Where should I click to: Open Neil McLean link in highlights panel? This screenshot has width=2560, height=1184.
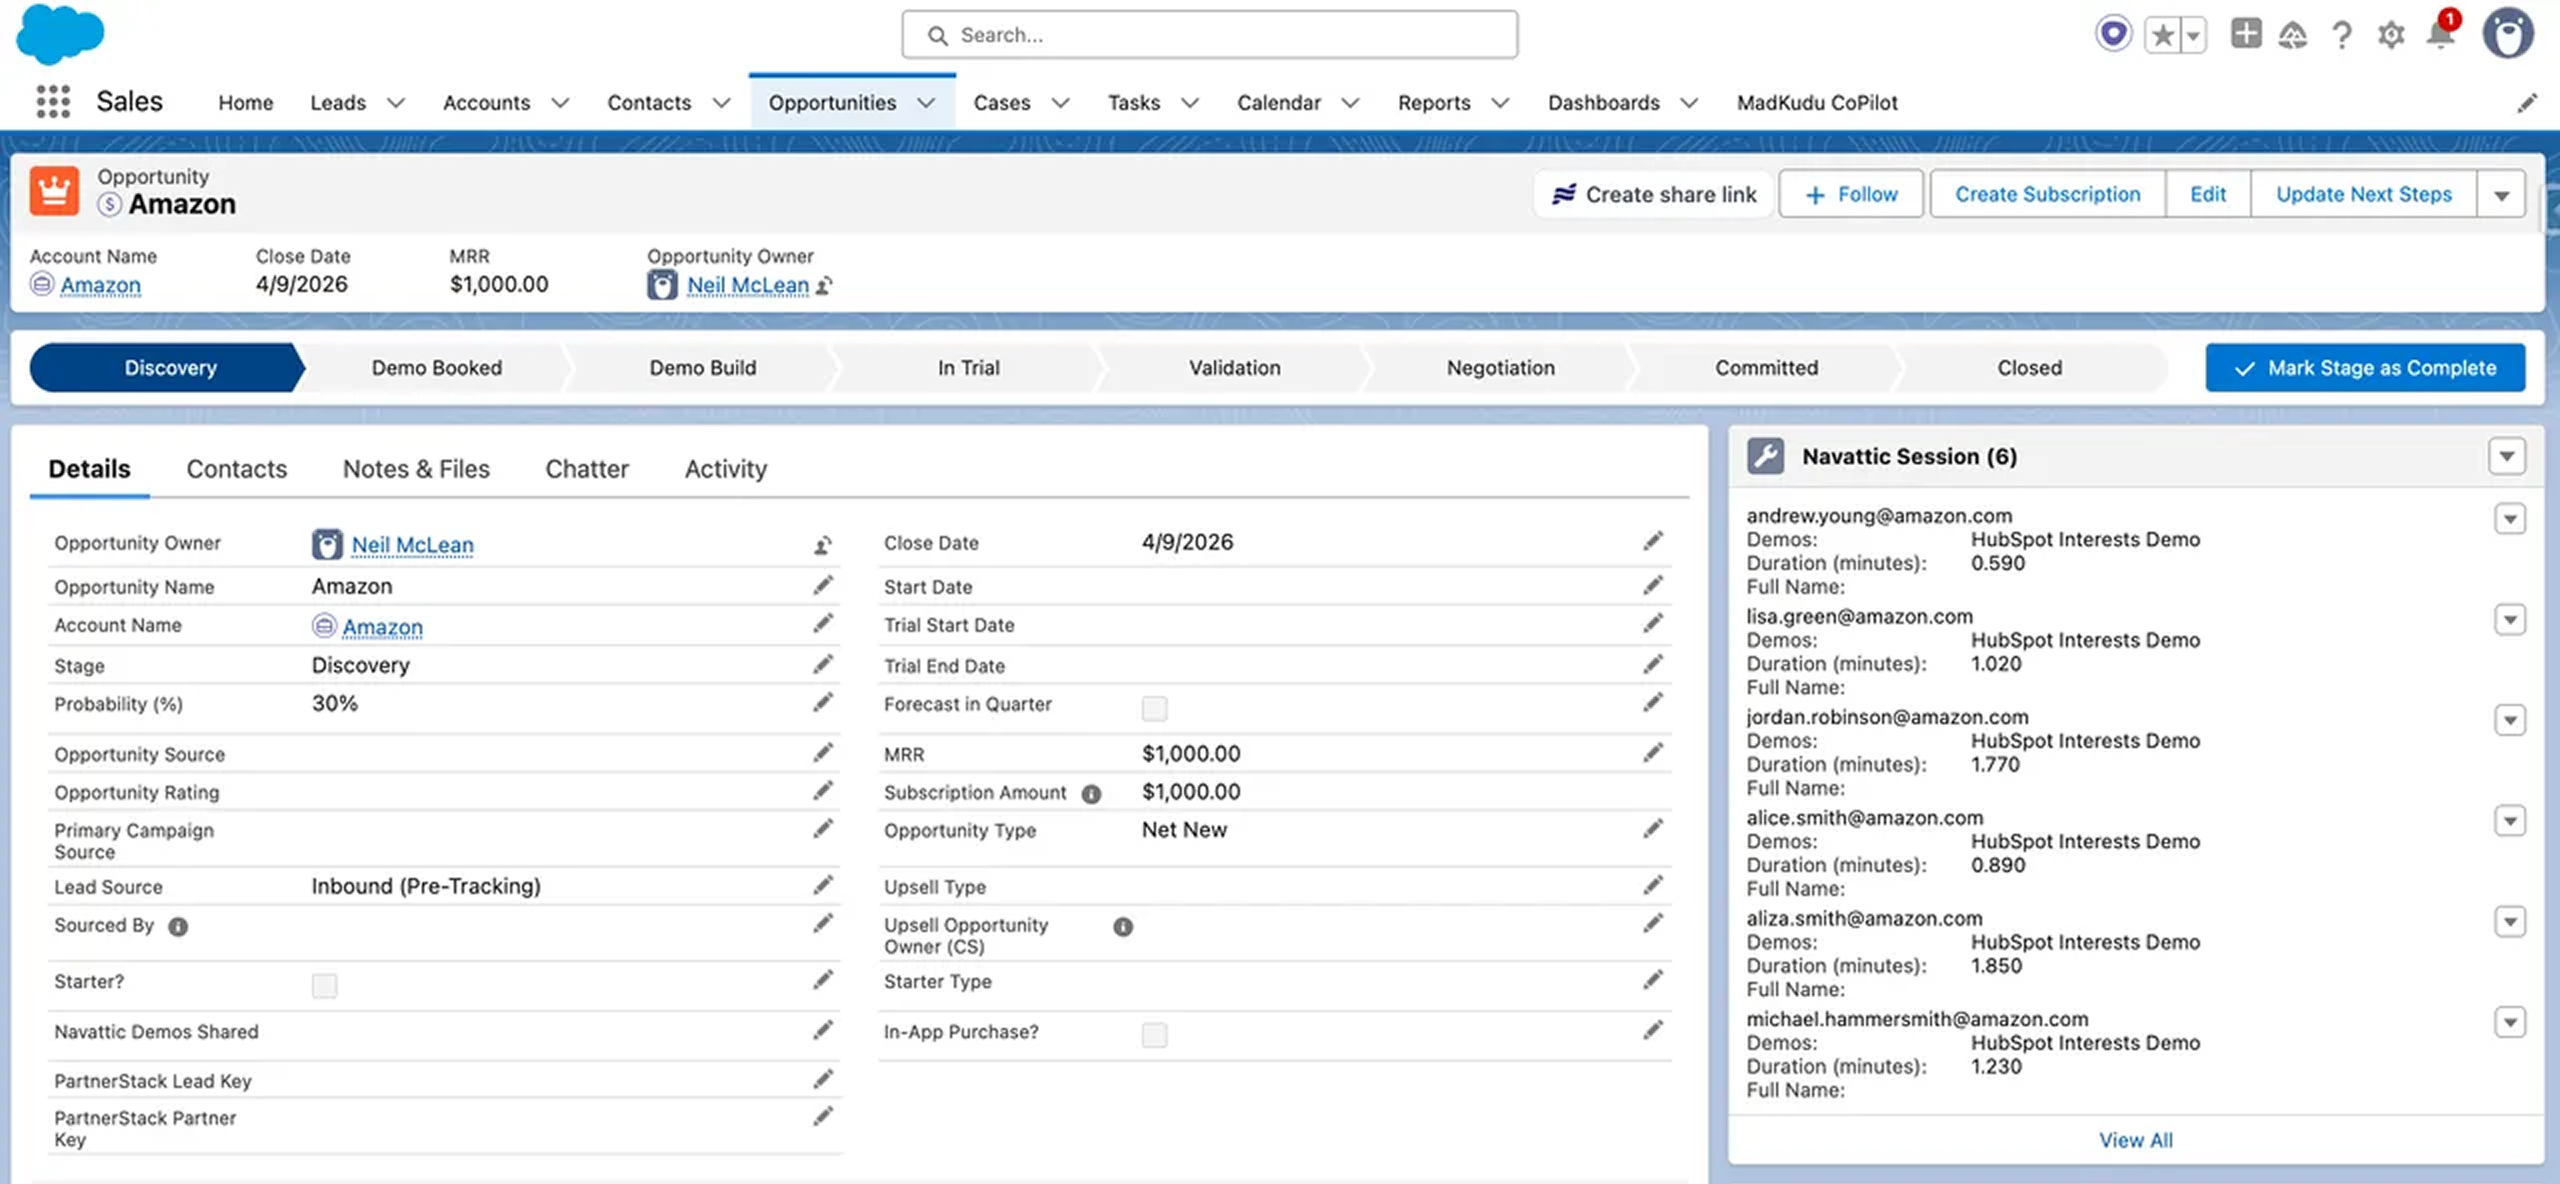click(x=748, y=286)
